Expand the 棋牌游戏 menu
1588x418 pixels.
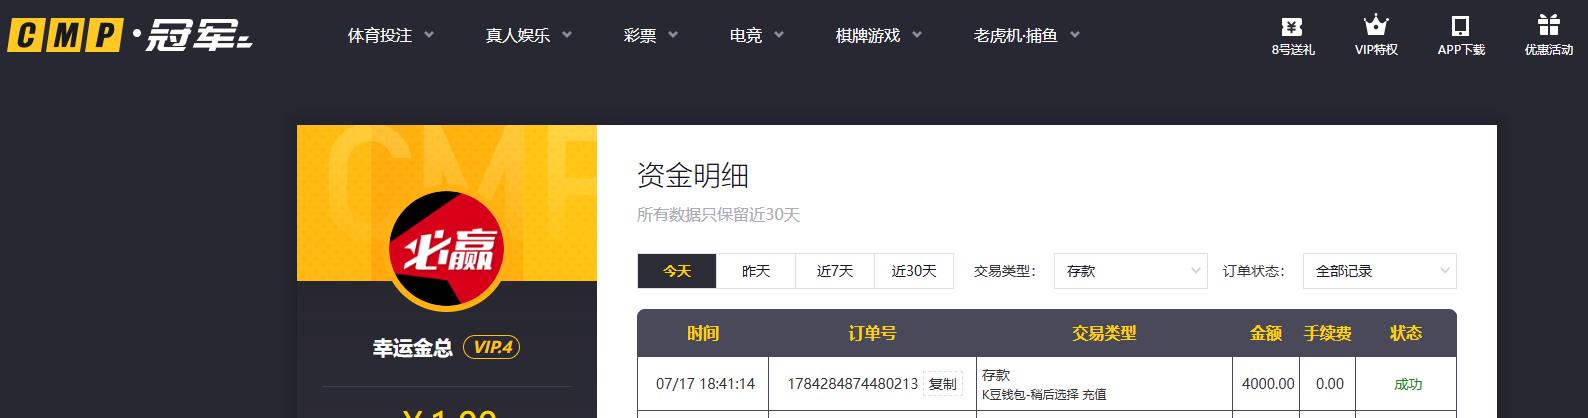pyautogui.click(x=879, y=35)
